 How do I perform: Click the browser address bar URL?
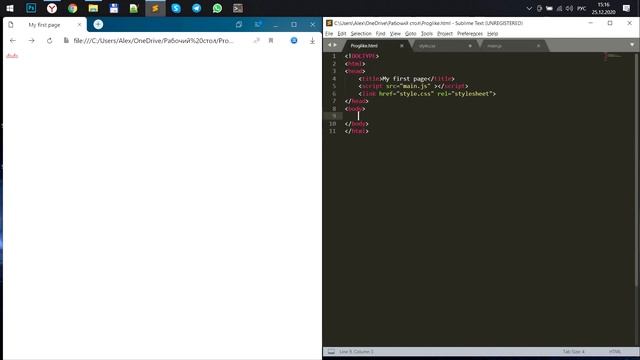point(153,41)
